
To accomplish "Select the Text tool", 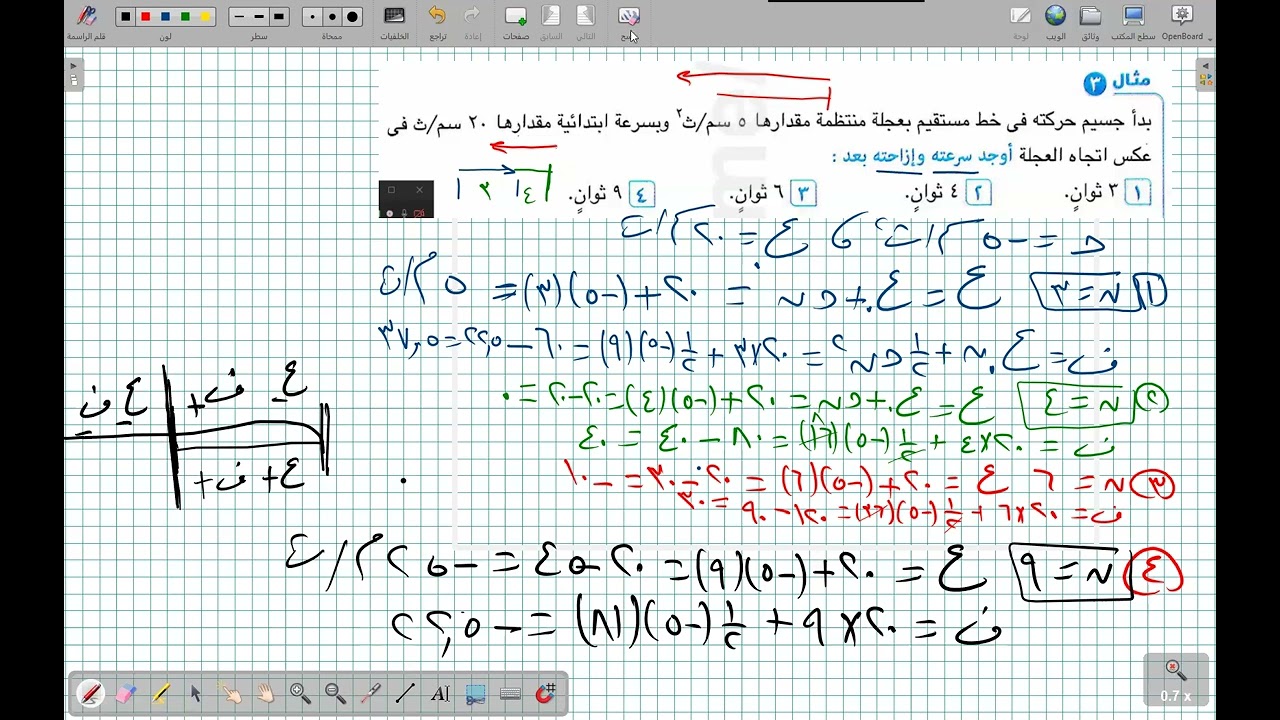I will [440, 693].
